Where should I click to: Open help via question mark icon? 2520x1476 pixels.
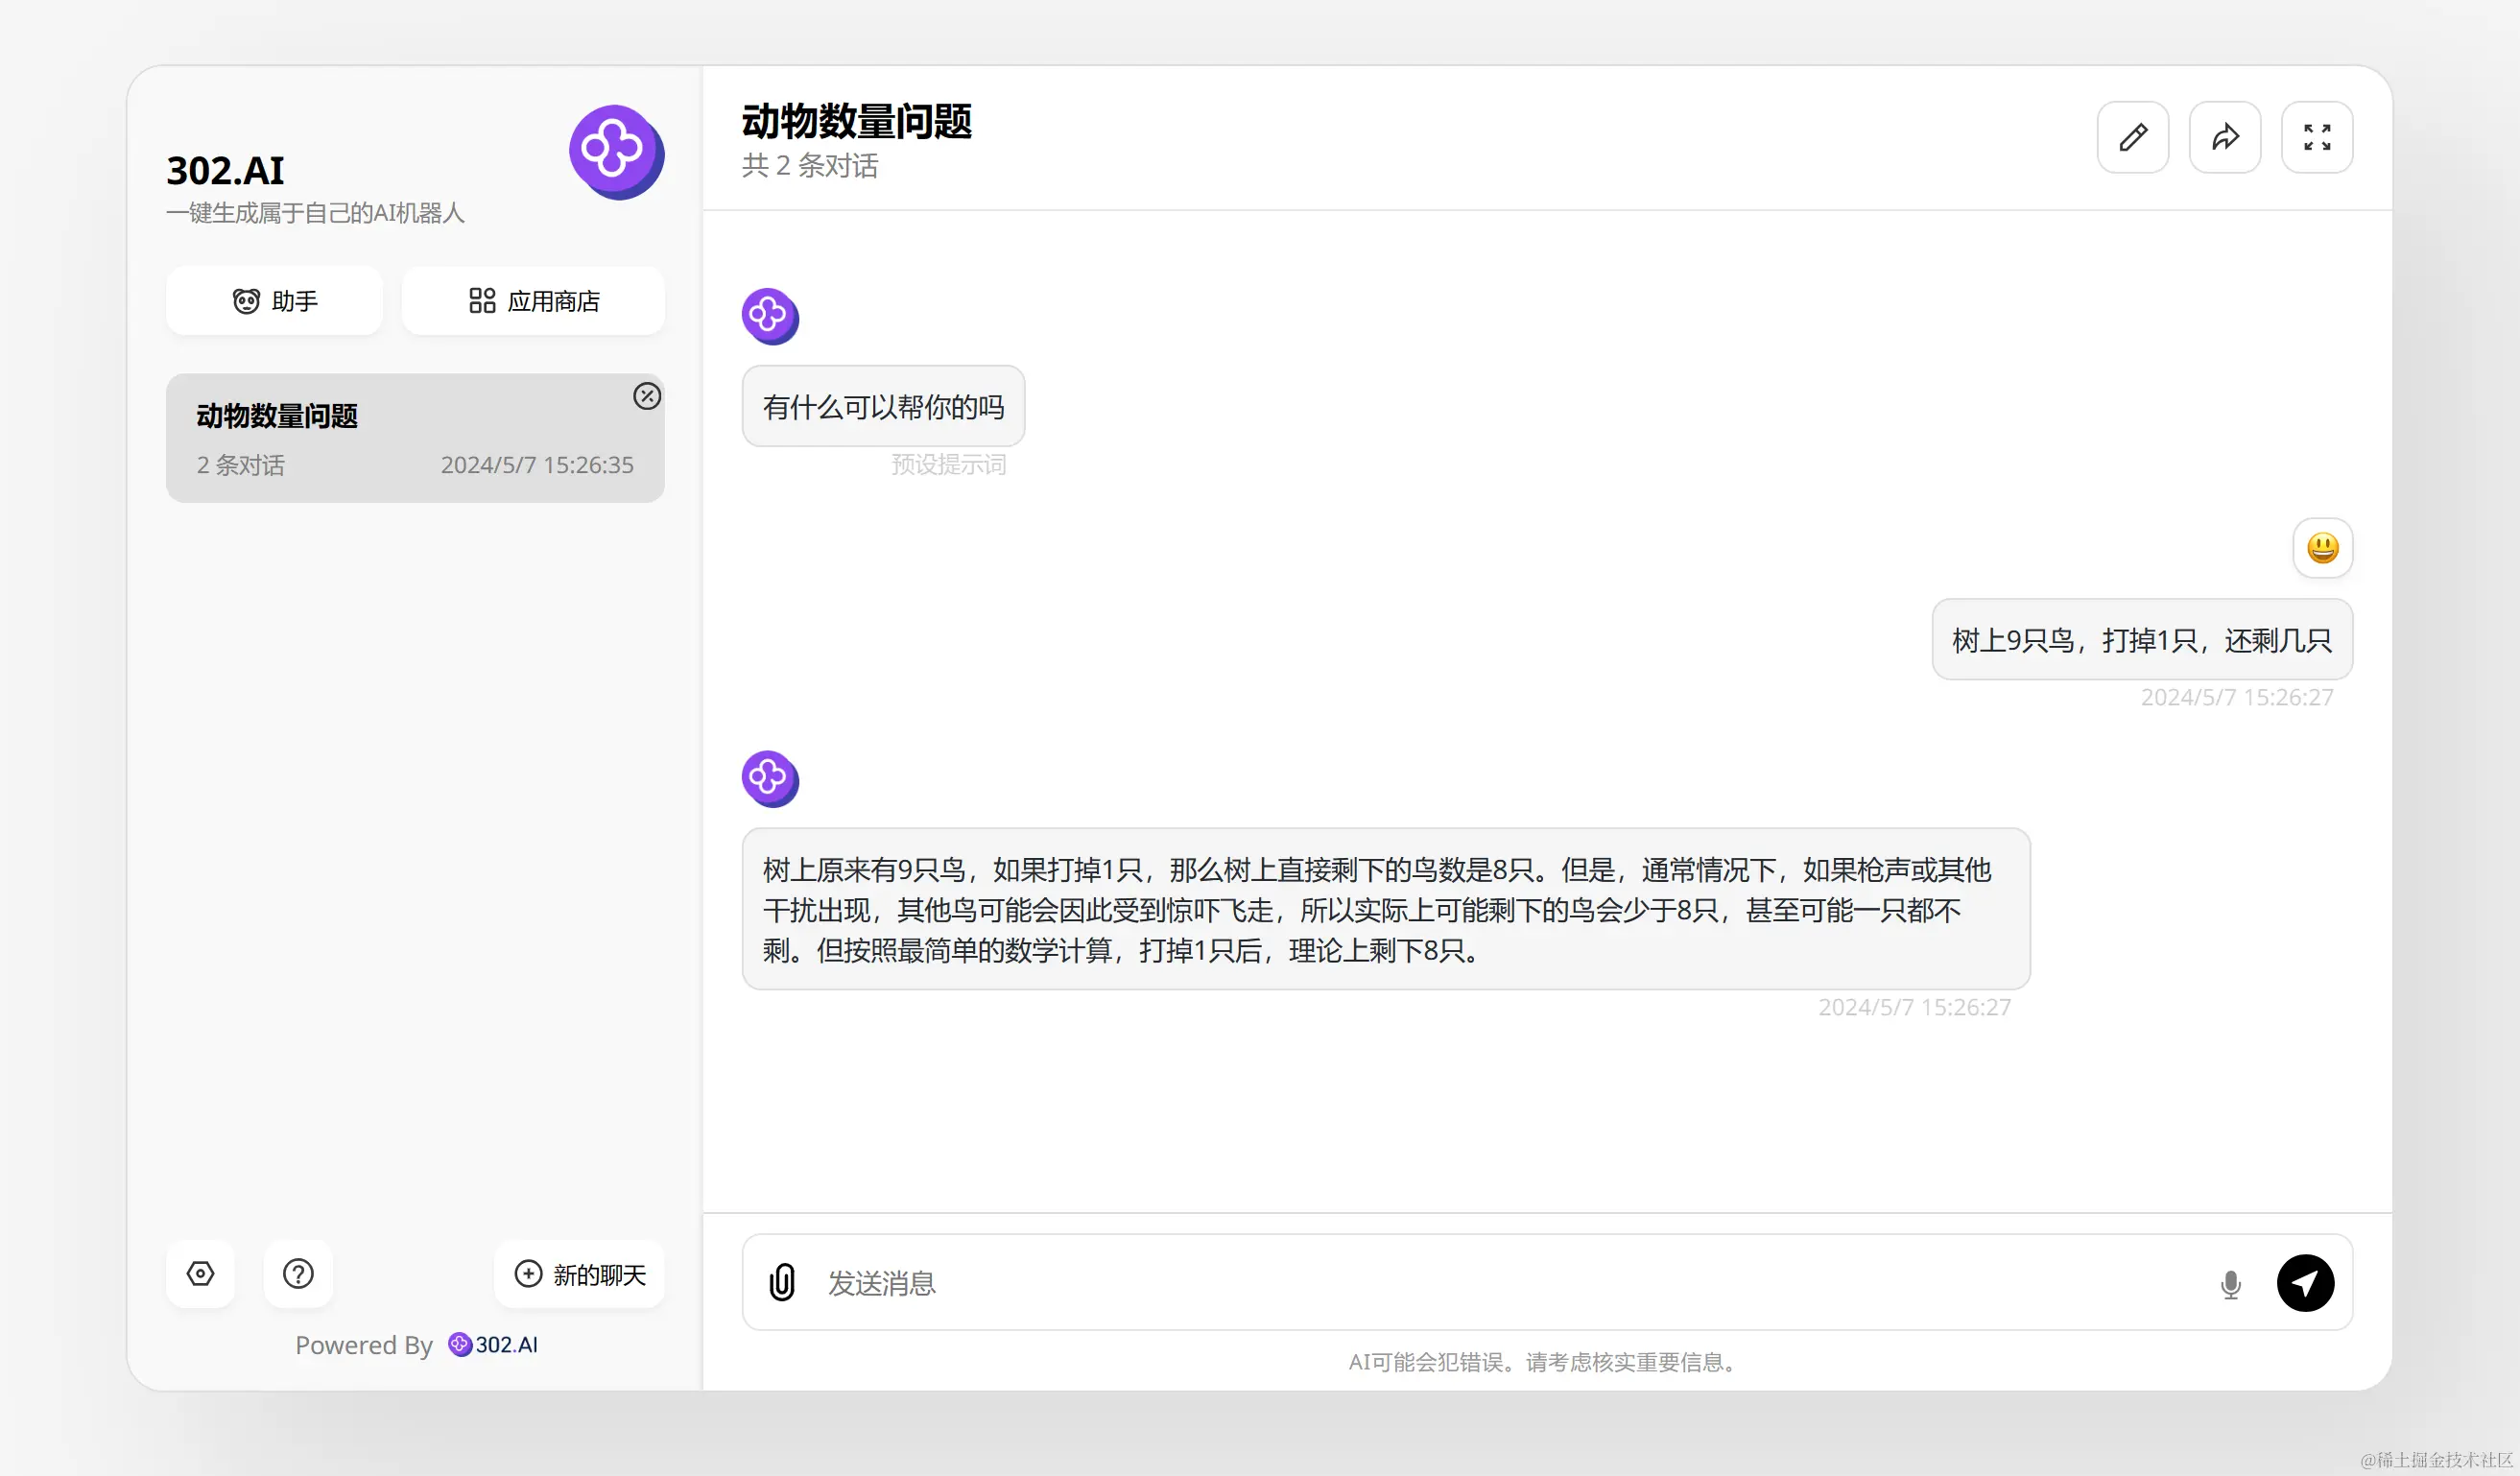tap(298, 1274)
